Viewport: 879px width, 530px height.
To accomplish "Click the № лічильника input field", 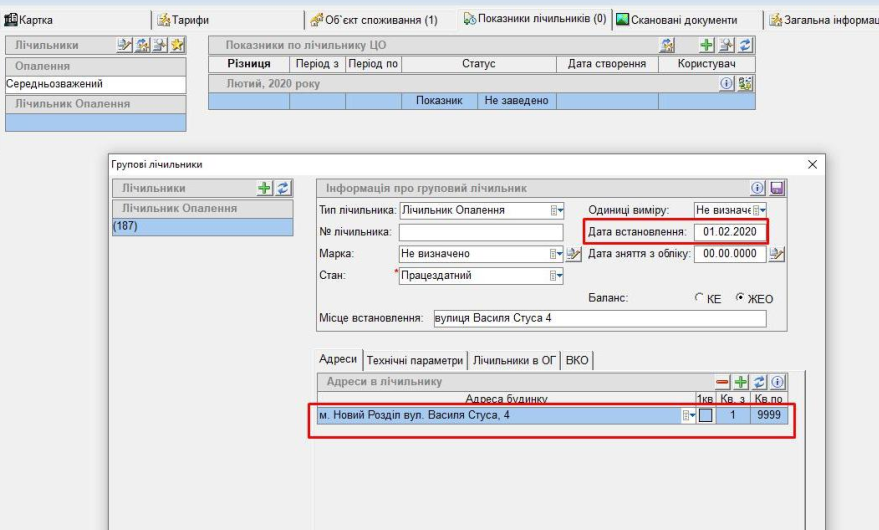I will pos(480,232).
